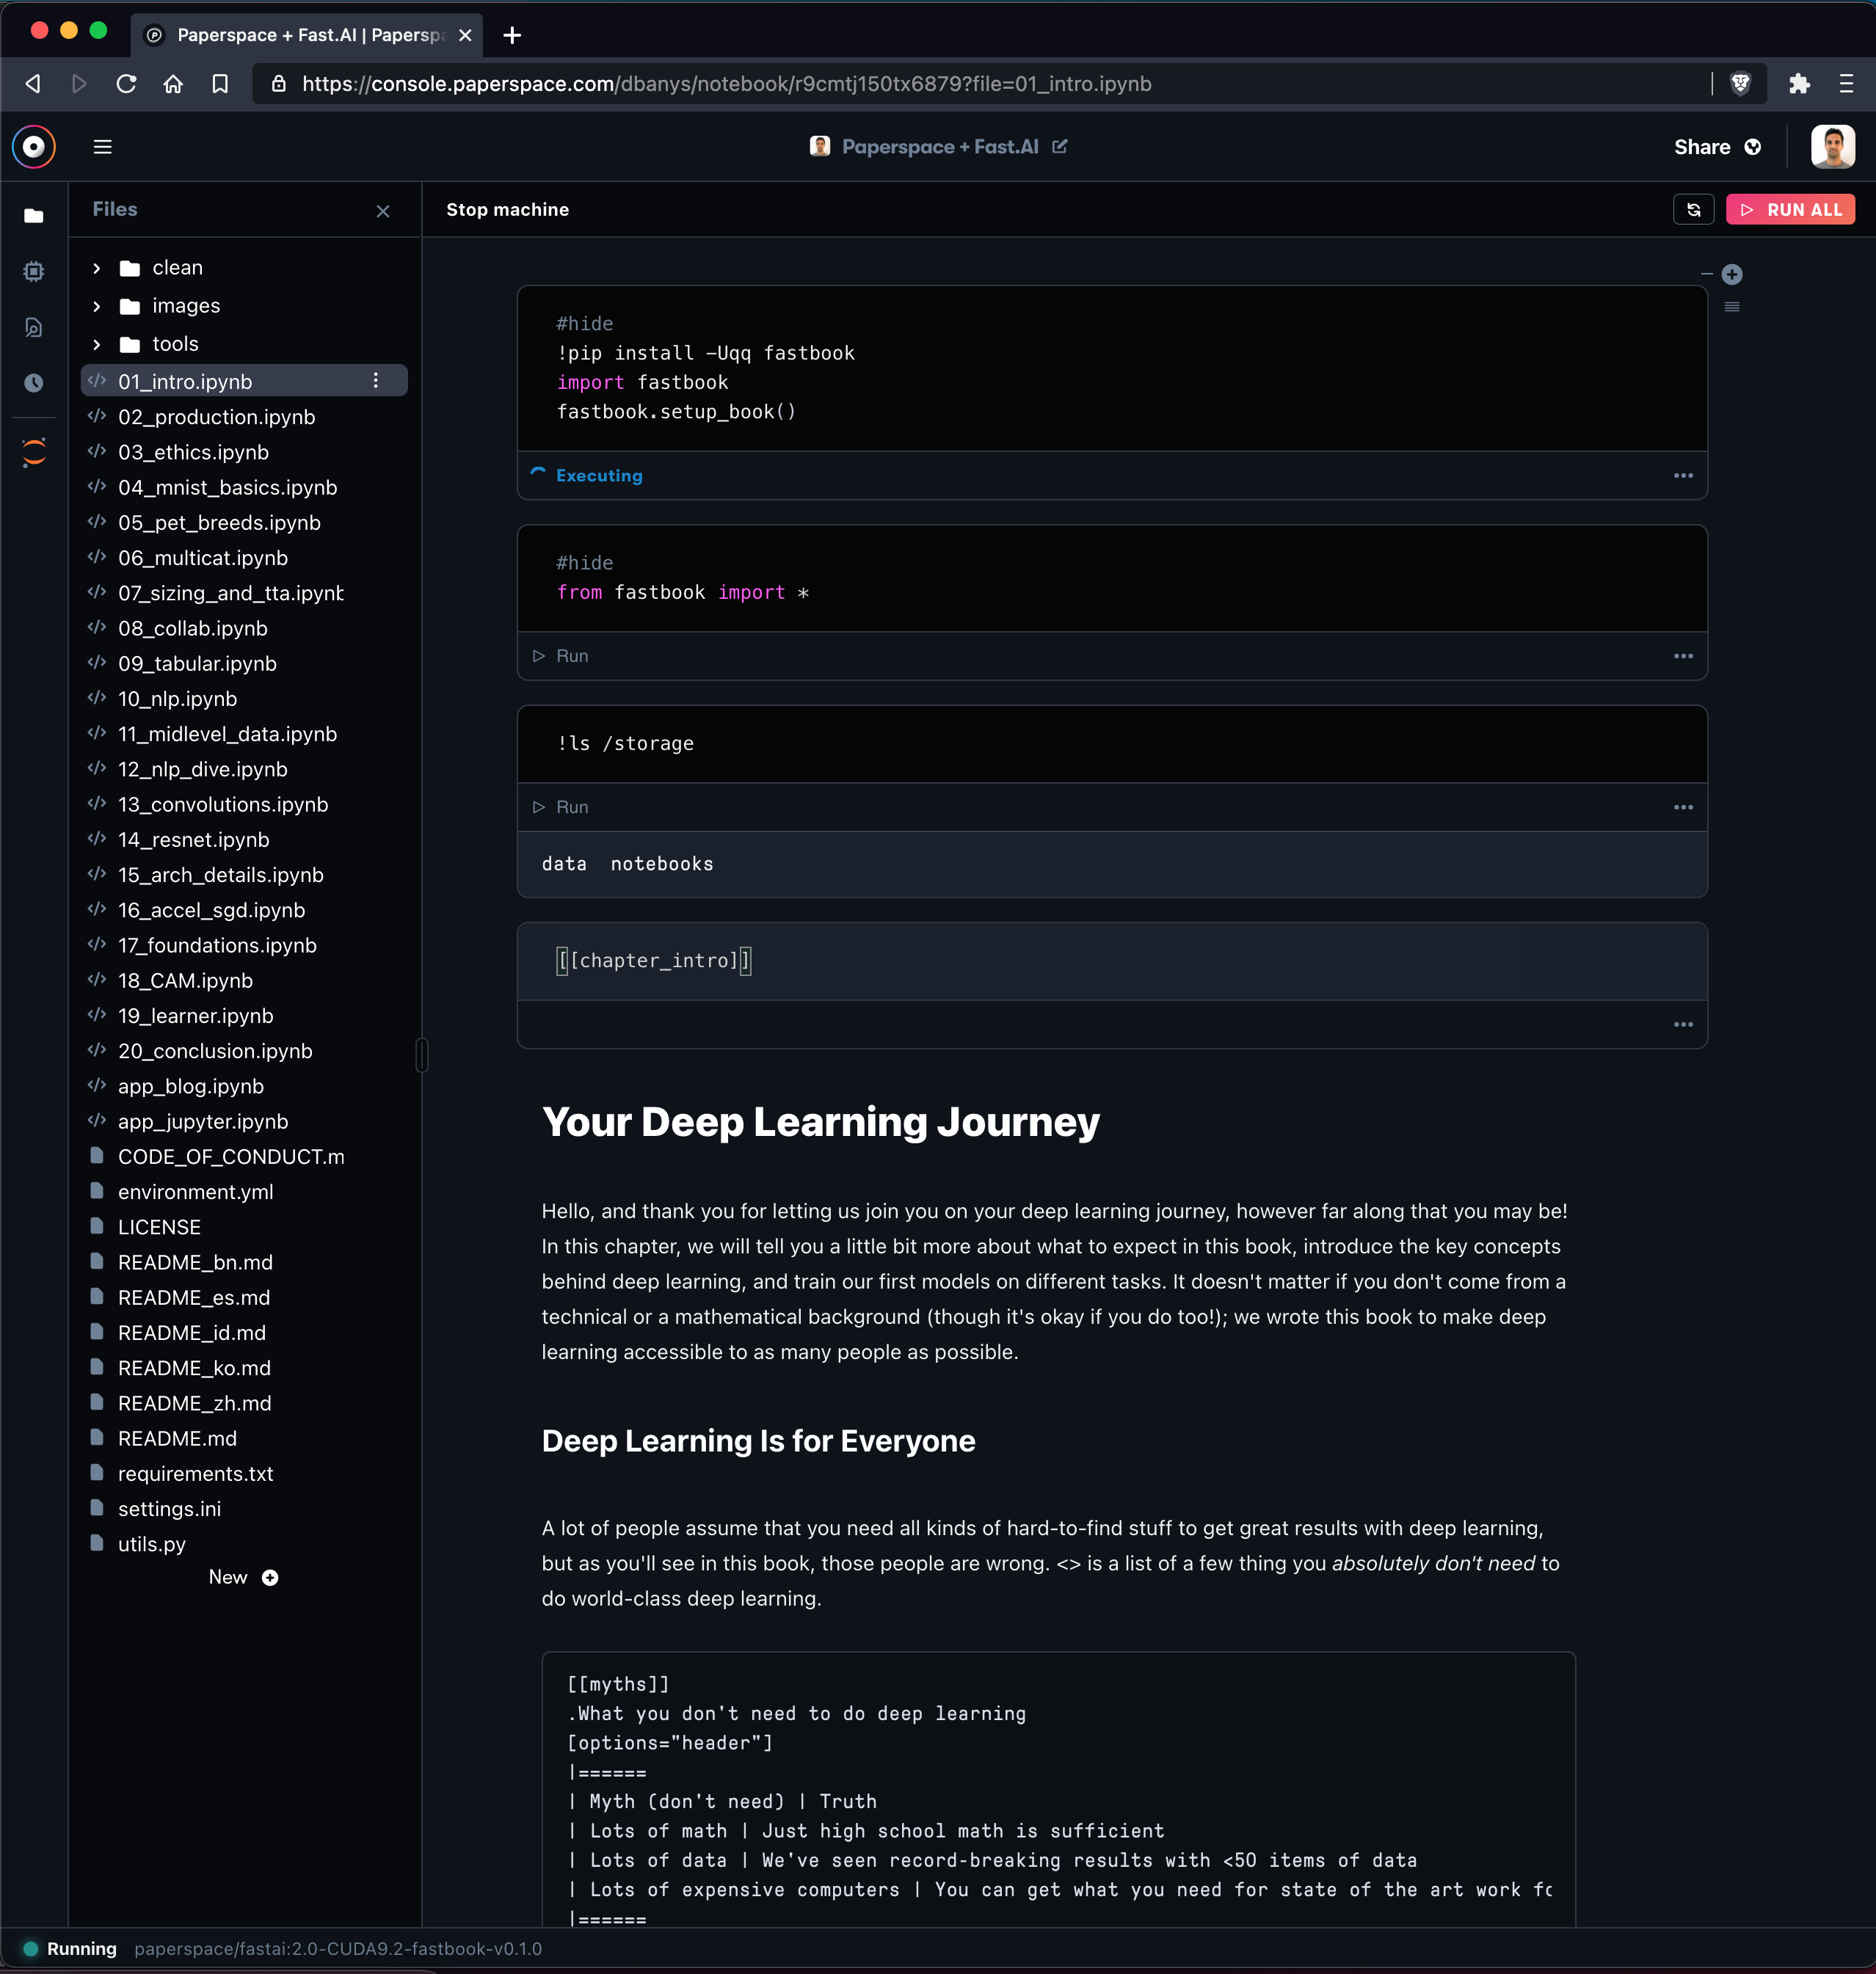
Task: Click the Brave shield icon in the toolbar
Action: [1742, 84]
